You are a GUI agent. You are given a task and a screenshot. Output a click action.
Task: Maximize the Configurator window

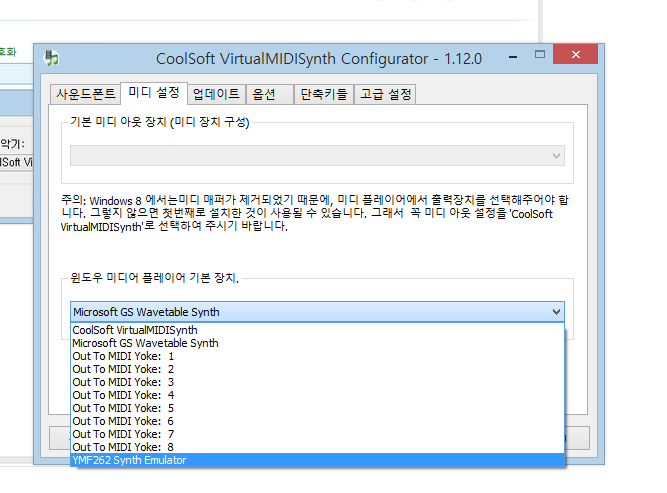[539, 54]
